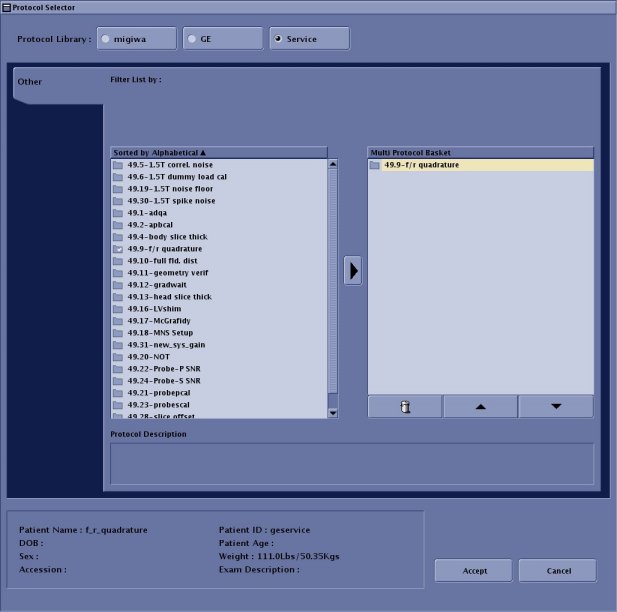Click window menu icon in Protocol Selector title bar
The width and height of the screenshot is (617, 612).
click(6, 6)
